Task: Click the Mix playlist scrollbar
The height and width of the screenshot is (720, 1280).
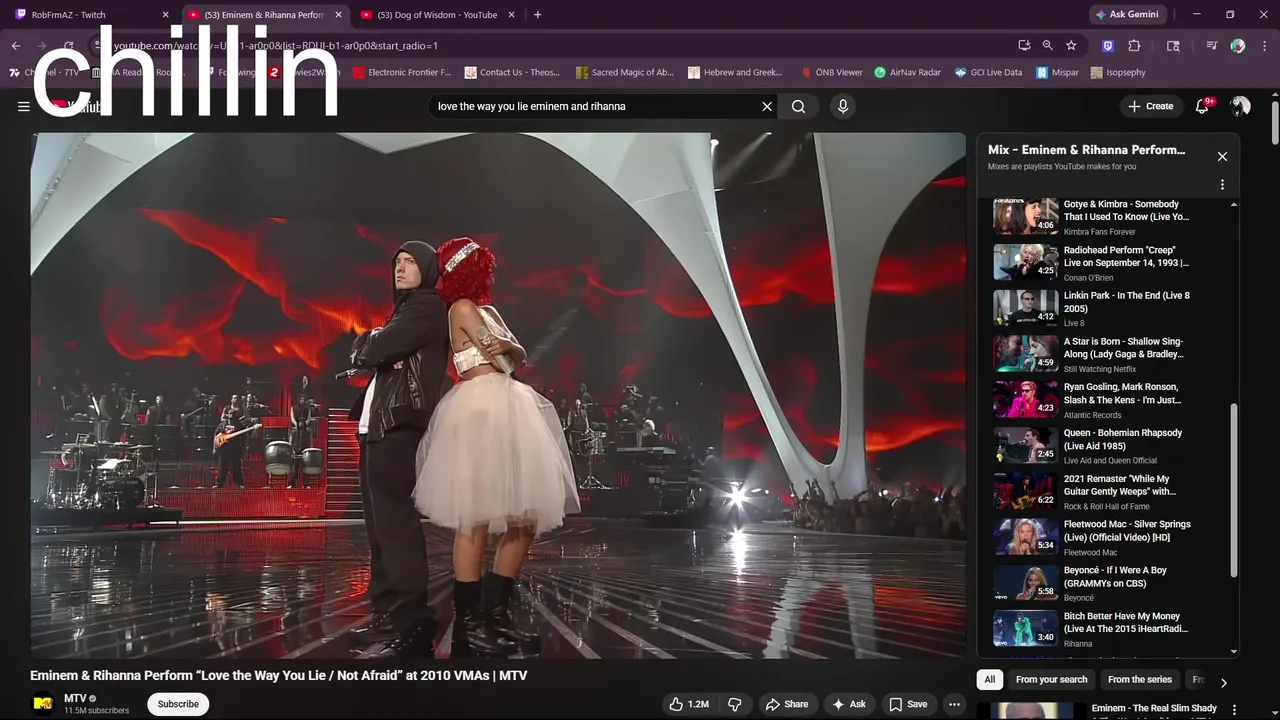Action: point(1233,490)
